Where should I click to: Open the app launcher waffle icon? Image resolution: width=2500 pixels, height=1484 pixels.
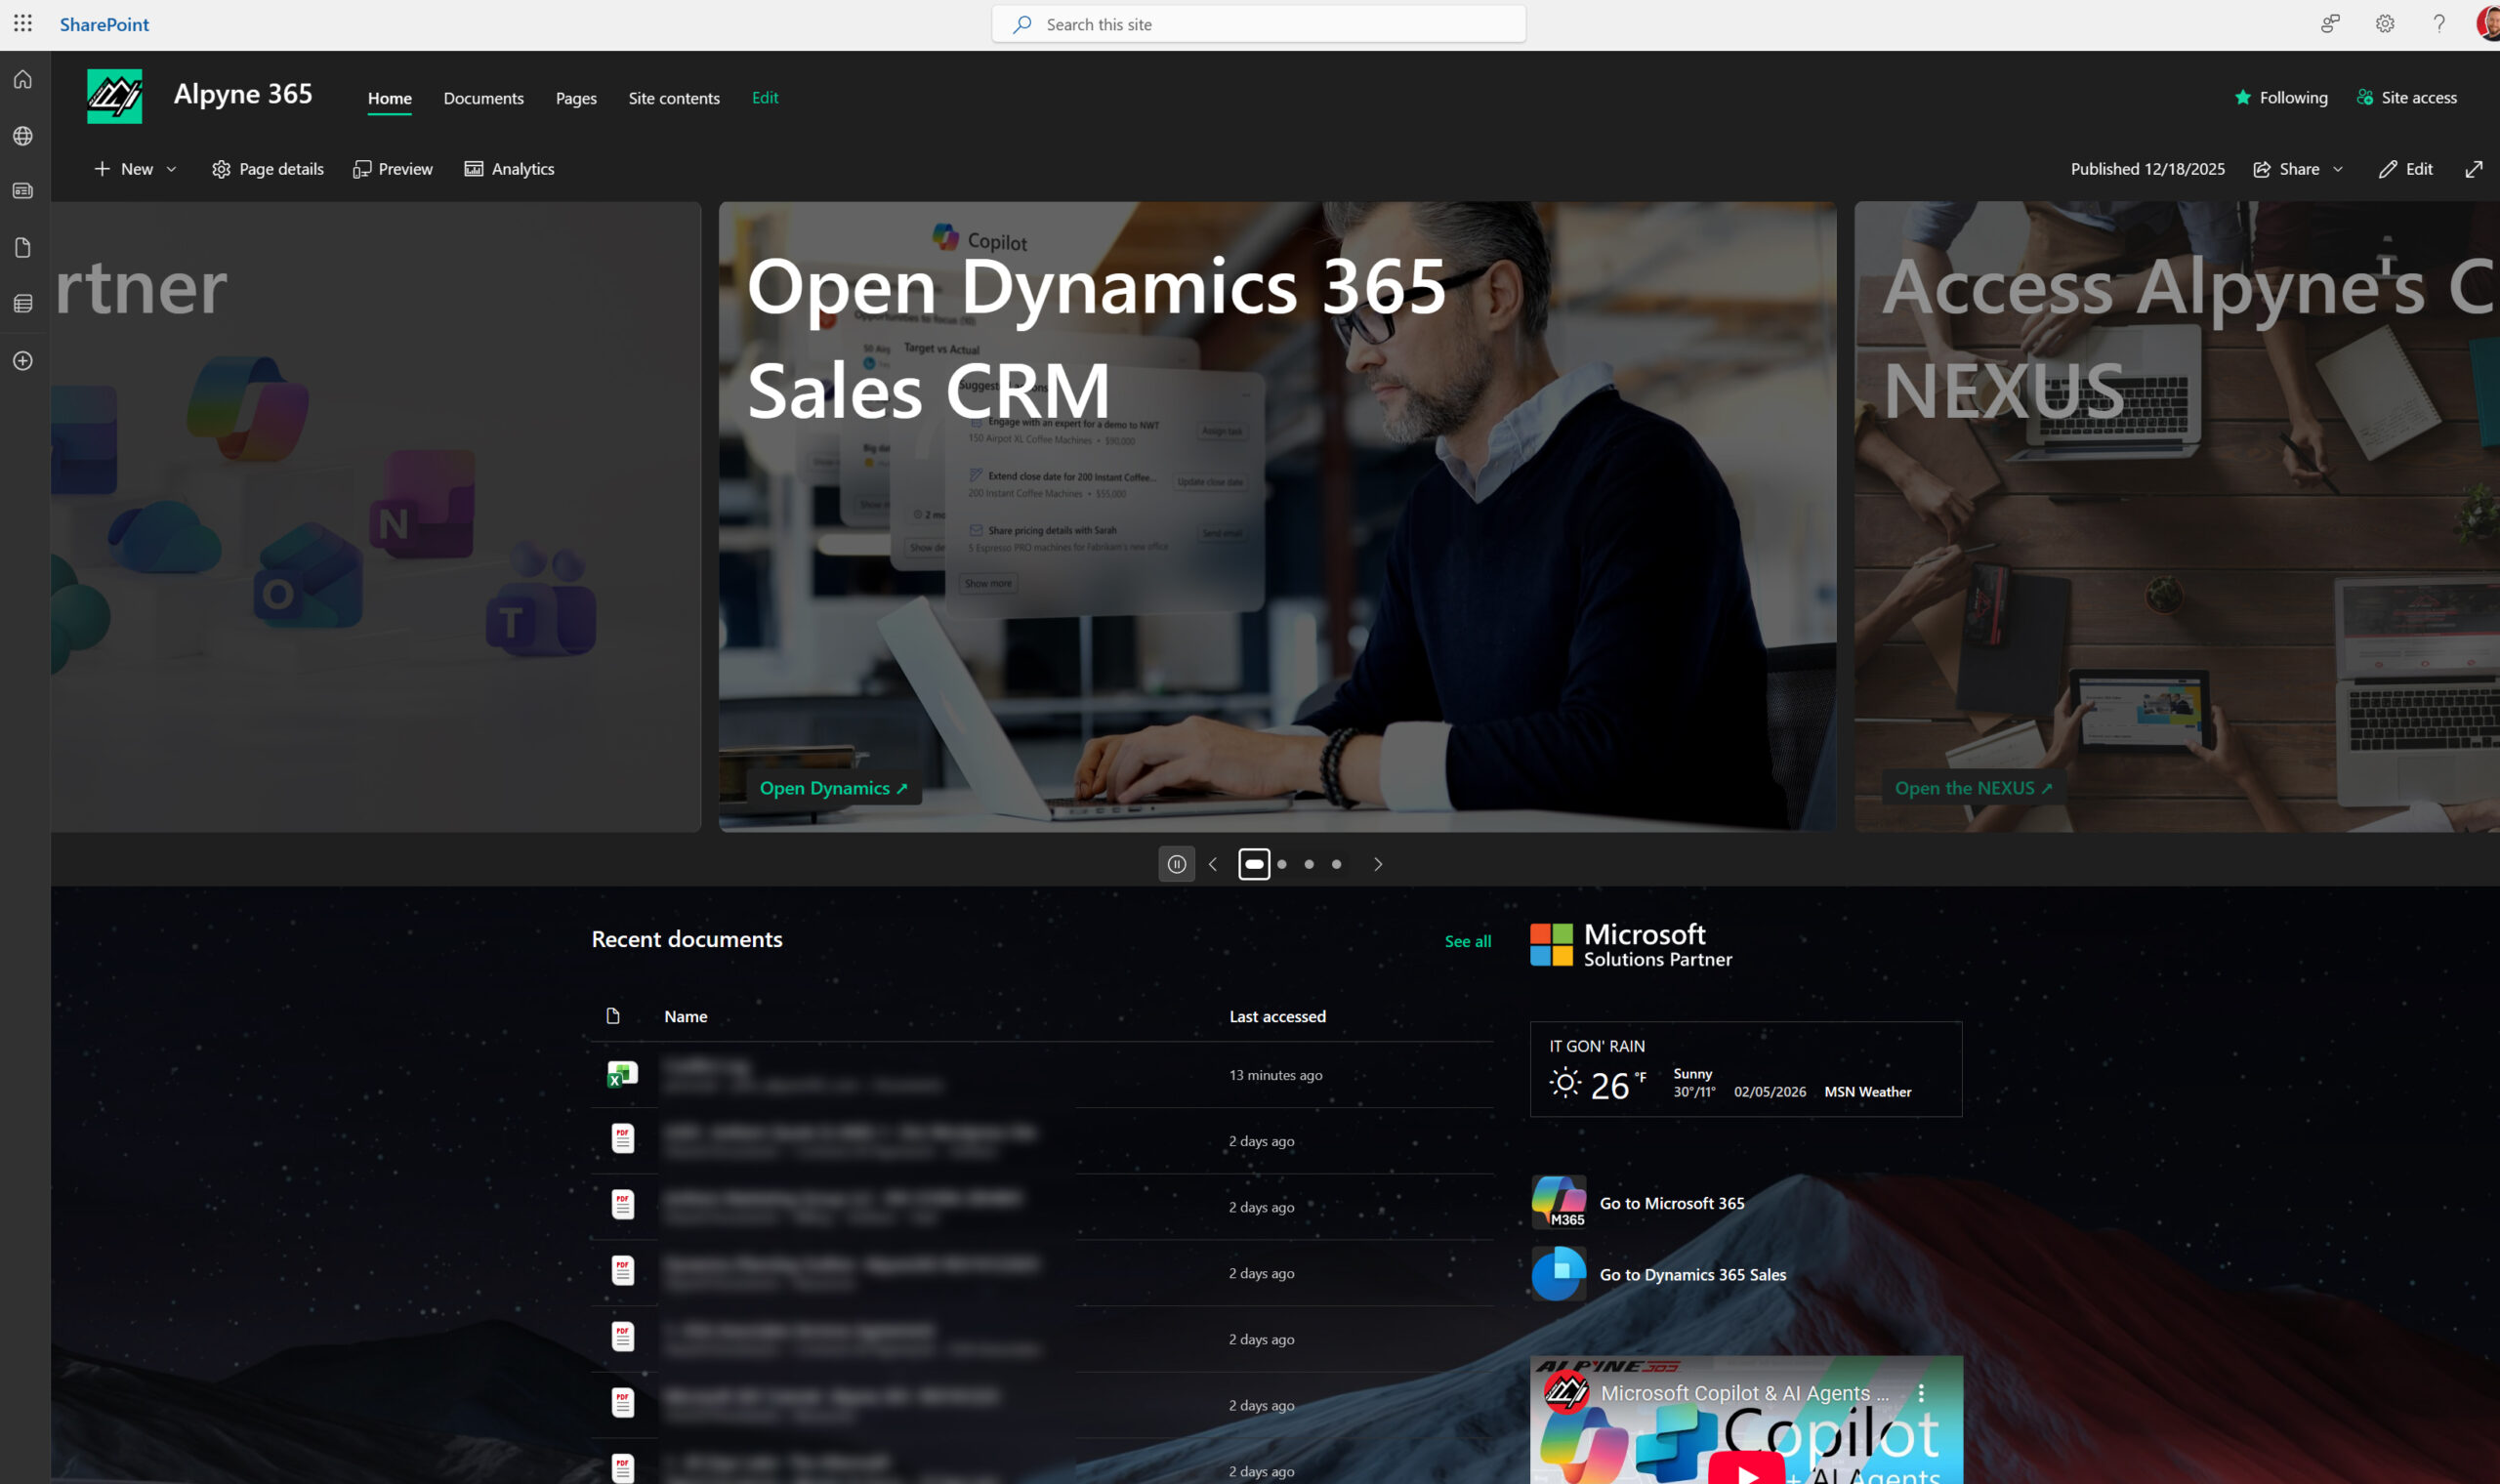pyautogui.click(x=23, y=23)
